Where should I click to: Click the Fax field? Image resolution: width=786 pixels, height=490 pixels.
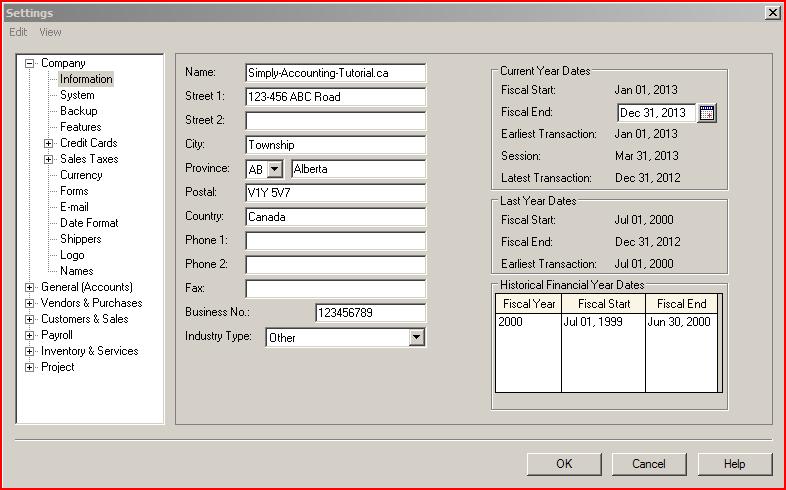tap(335, 290)
